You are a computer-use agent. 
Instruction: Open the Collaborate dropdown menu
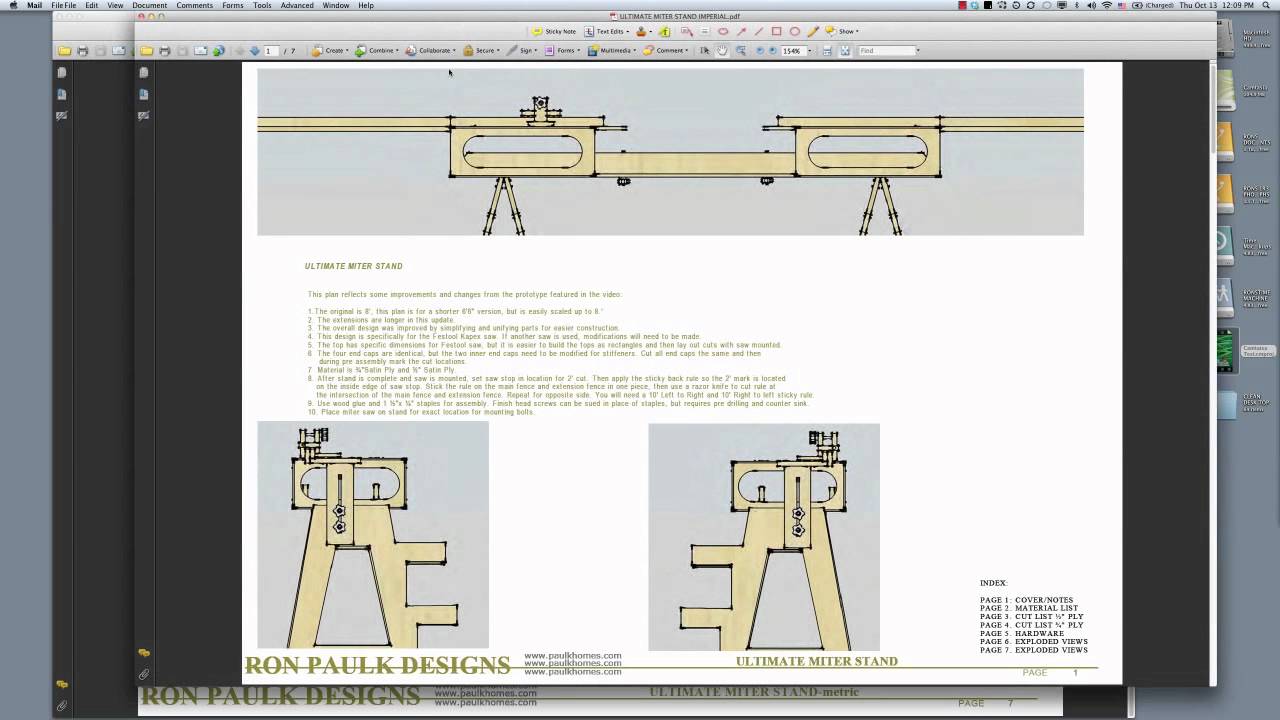tap(430, 50)
